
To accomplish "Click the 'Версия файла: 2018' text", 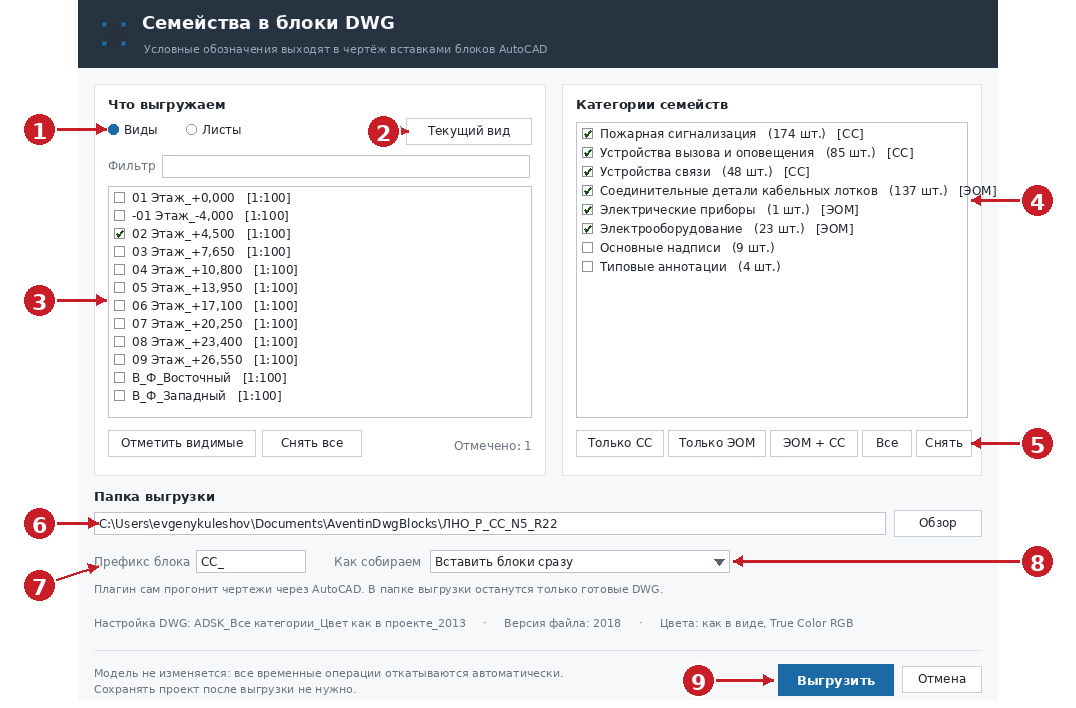I will [x=562, y=623].
